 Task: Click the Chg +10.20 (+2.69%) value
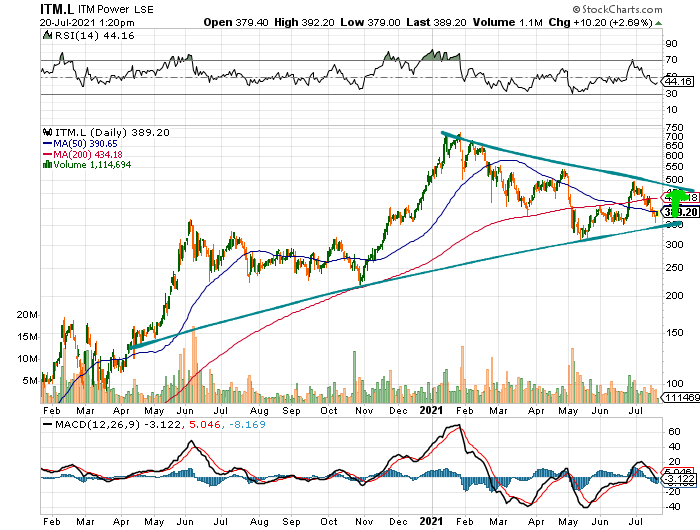coord(600,22)
